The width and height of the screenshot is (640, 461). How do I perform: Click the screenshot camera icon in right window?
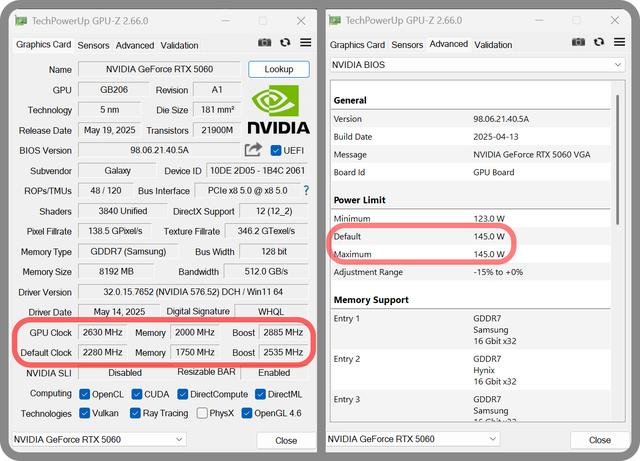[x=578, y=42]
